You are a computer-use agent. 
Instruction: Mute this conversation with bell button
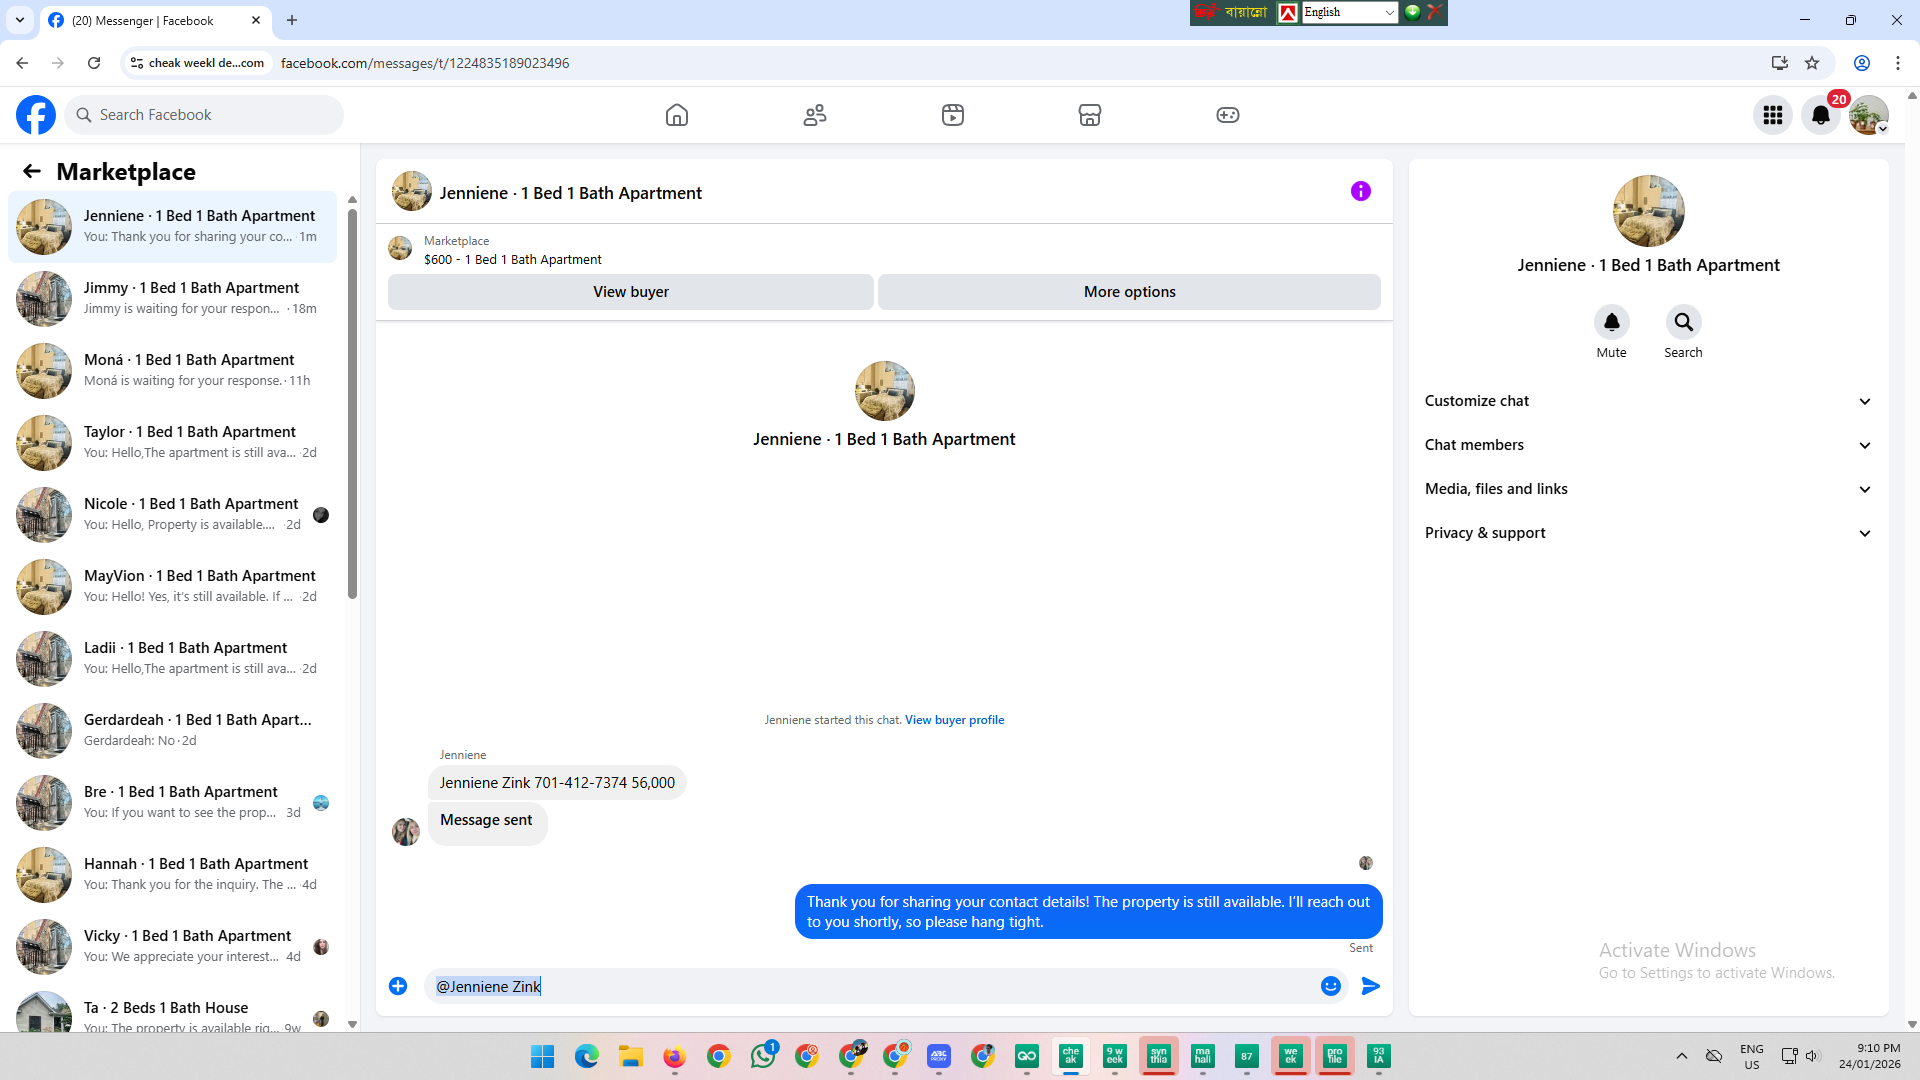point(1611,323)
